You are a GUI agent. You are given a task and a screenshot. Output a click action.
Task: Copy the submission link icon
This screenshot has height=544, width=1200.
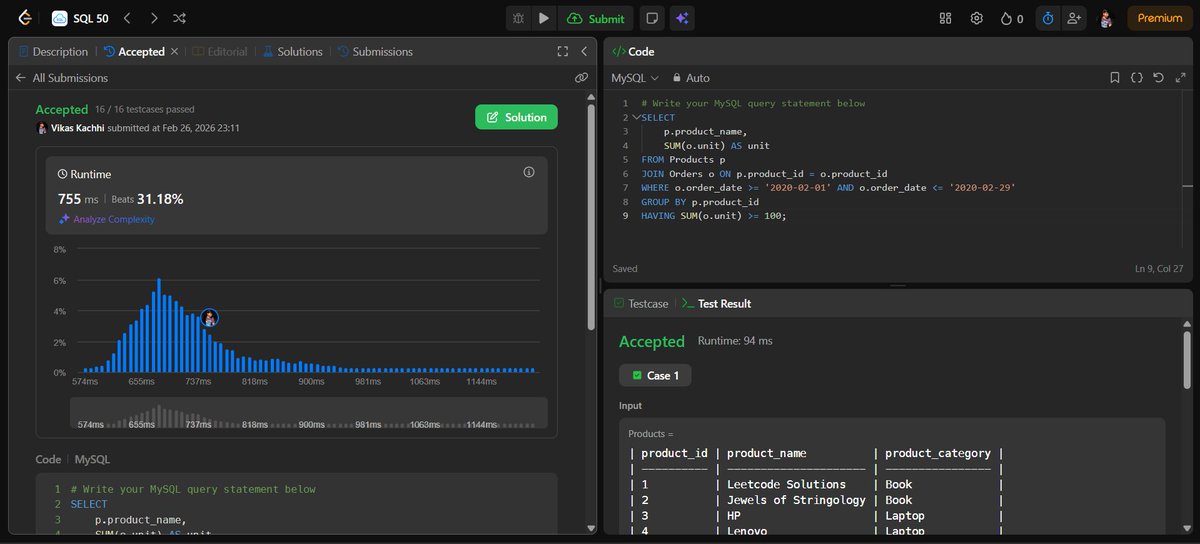coord(581,77)
